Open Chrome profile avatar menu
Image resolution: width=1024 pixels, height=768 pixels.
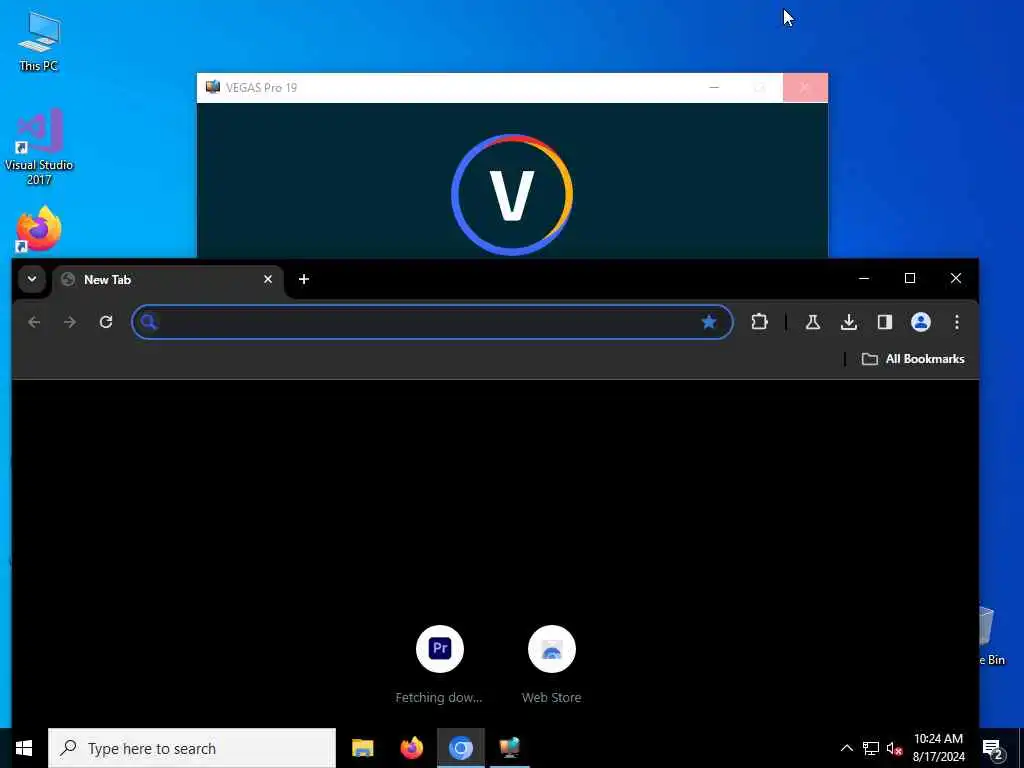pyautogui.click(x=921, y=322)
